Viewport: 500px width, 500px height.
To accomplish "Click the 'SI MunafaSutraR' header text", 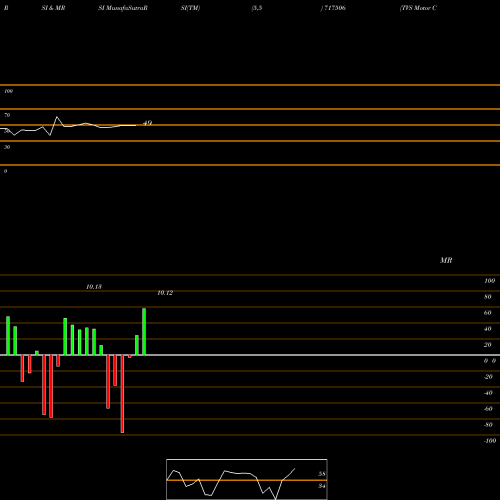I will point(123,8).
